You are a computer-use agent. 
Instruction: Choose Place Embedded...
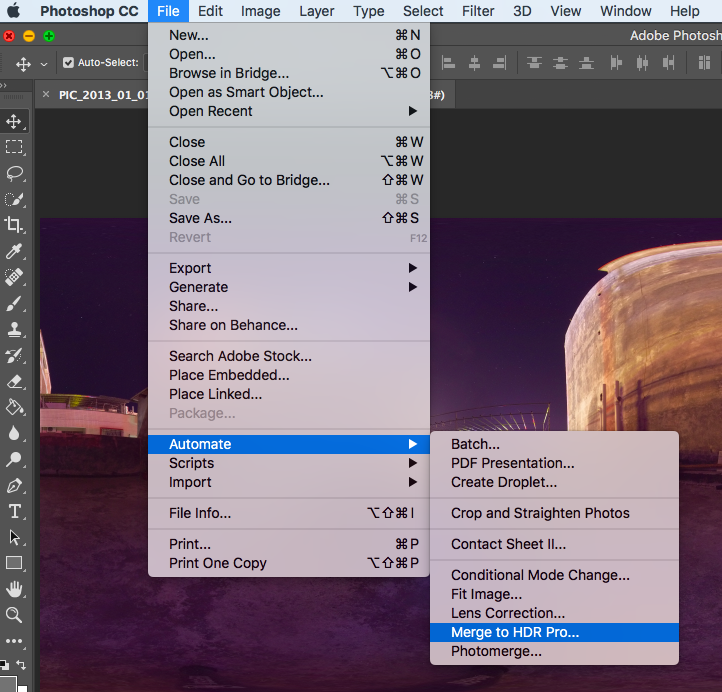[289, 375]
